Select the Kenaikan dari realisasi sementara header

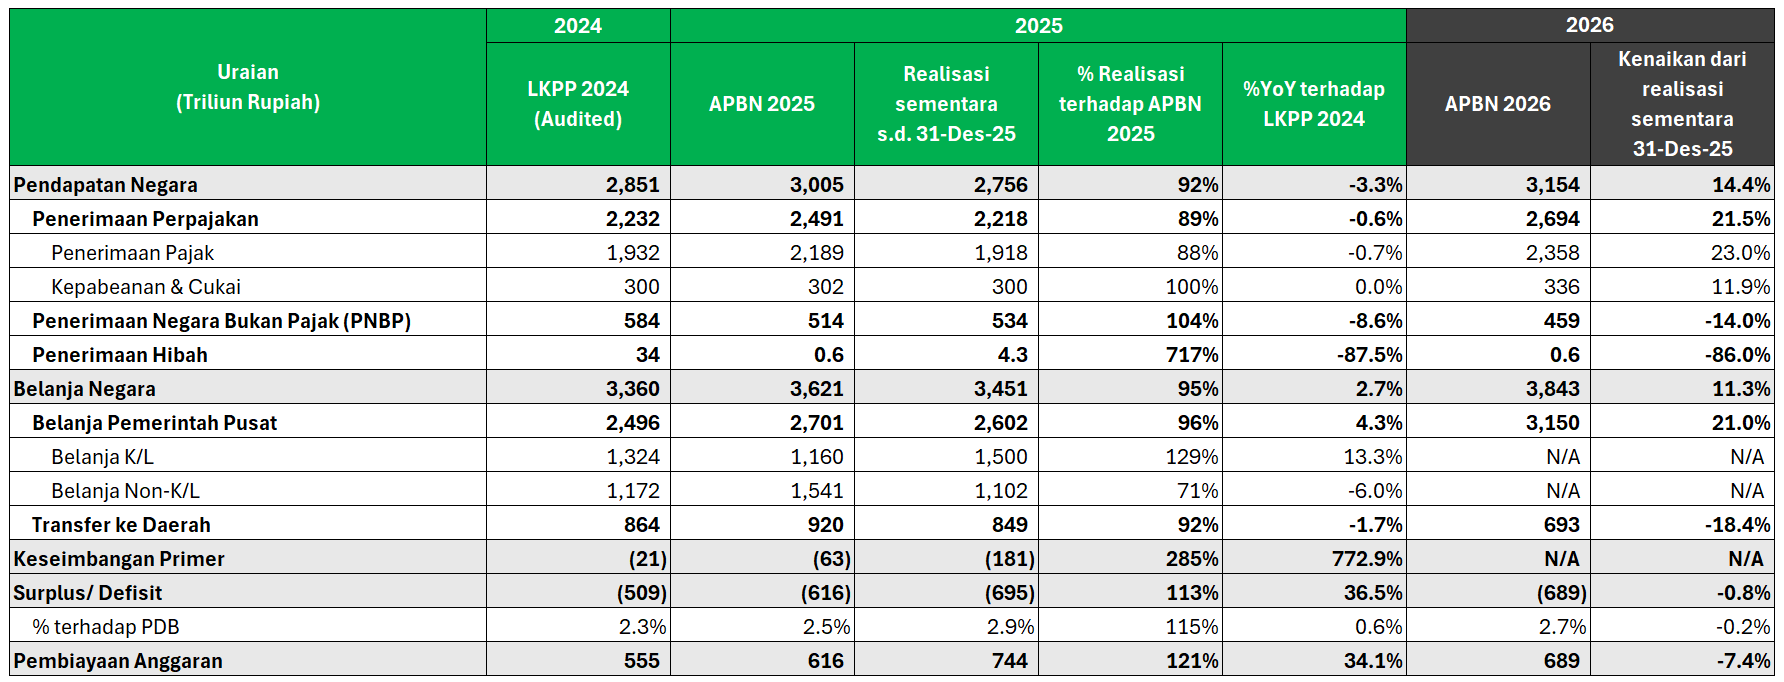(x=1682, y=104)
